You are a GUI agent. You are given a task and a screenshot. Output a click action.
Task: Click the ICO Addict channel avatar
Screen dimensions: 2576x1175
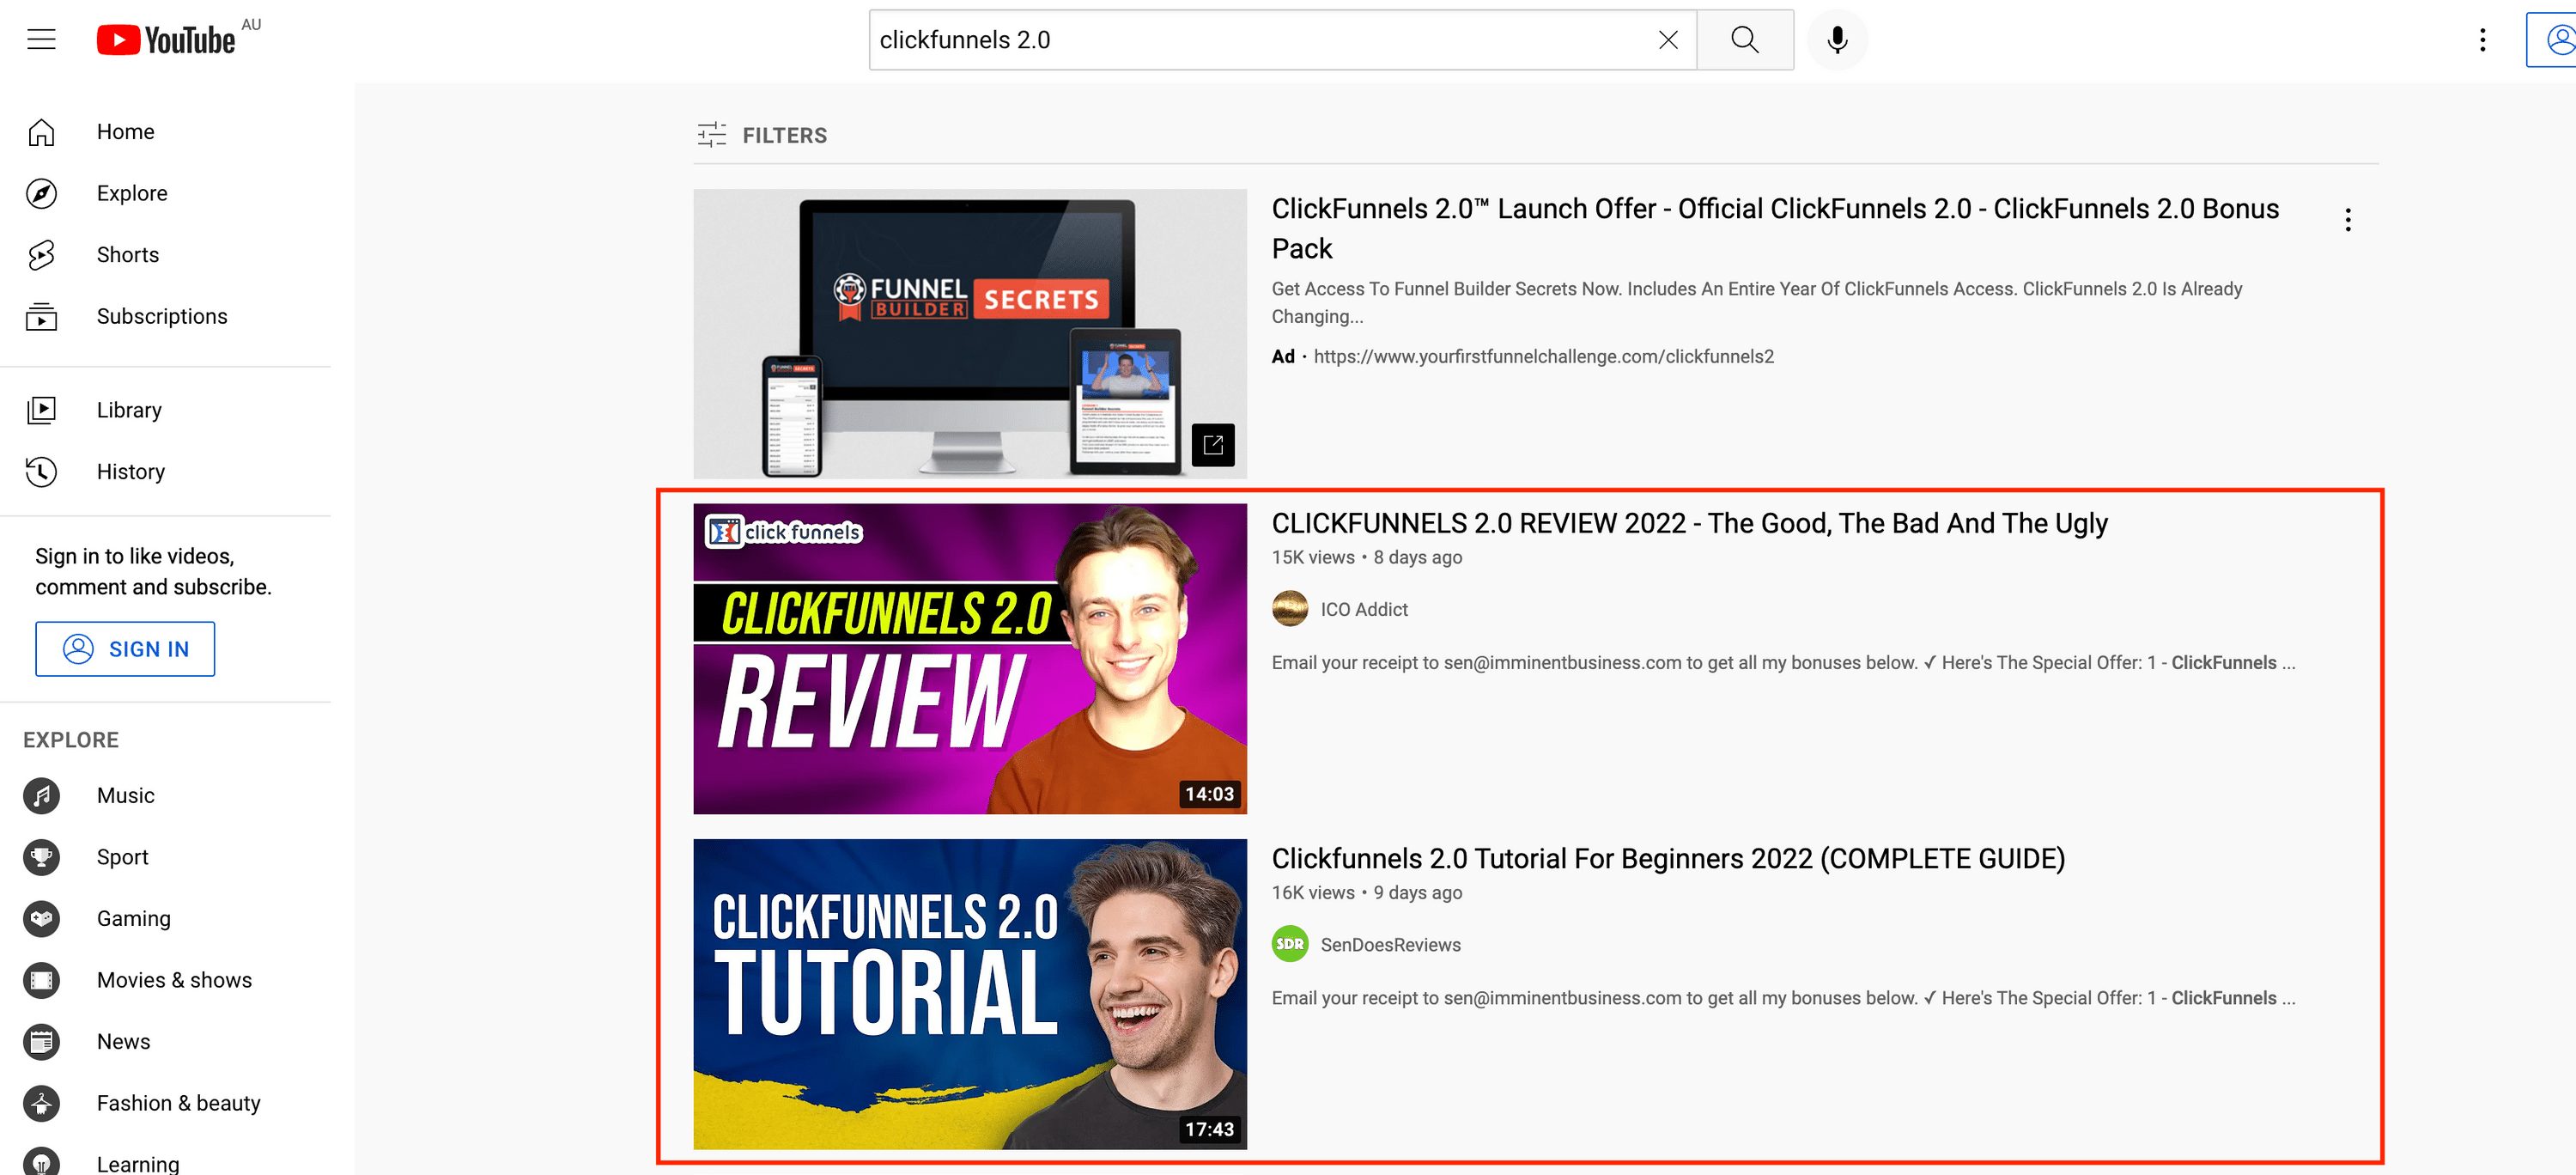pos(1289,609)
